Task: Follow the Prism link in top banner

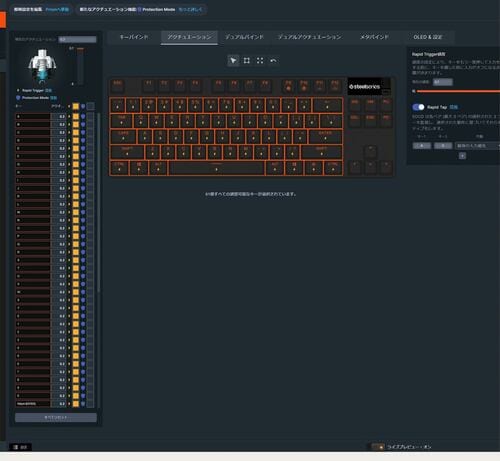Action: pyautogui.click(x=57, y=10)
